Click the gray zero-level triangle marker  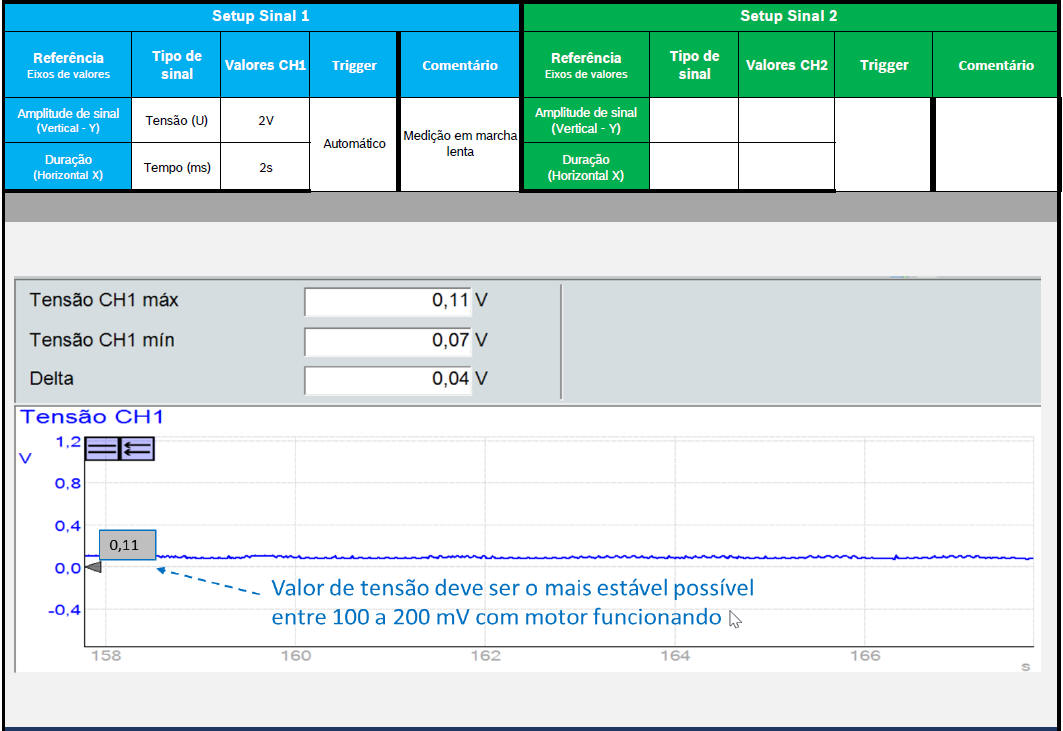pyautogui.click(x=92, y=567)
